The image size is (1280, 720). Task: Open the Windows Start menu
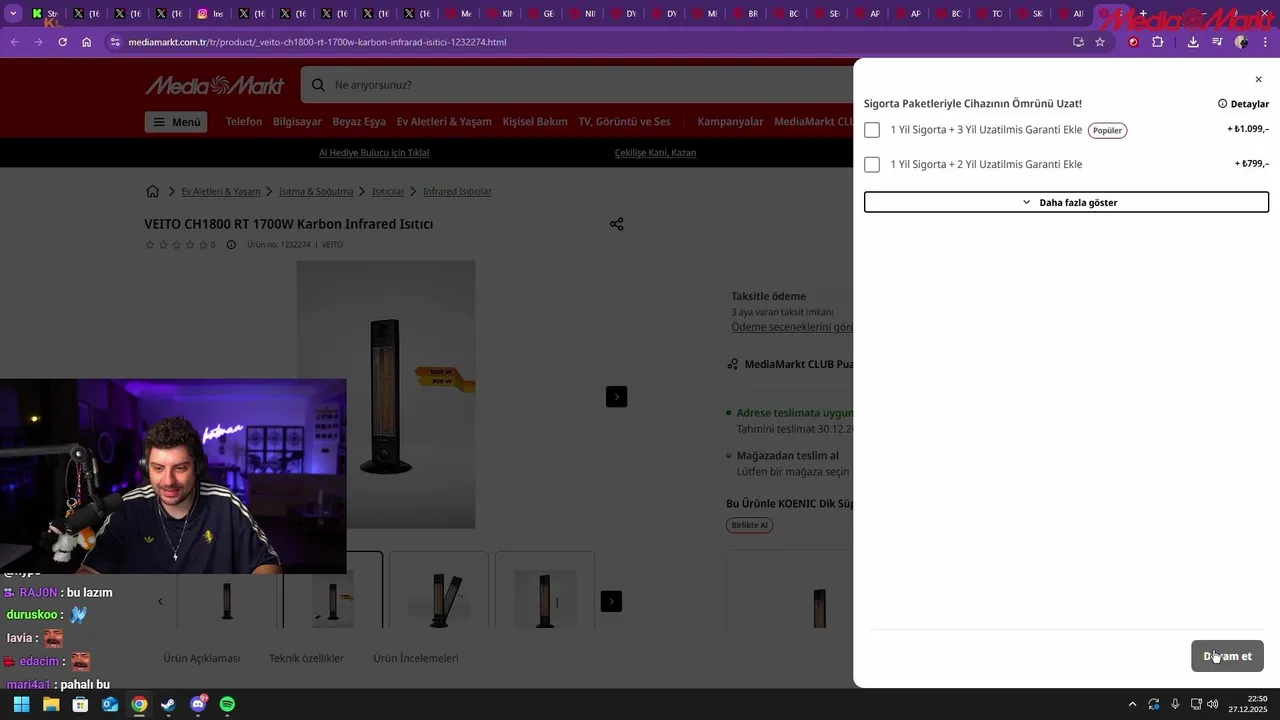point(21,704)
